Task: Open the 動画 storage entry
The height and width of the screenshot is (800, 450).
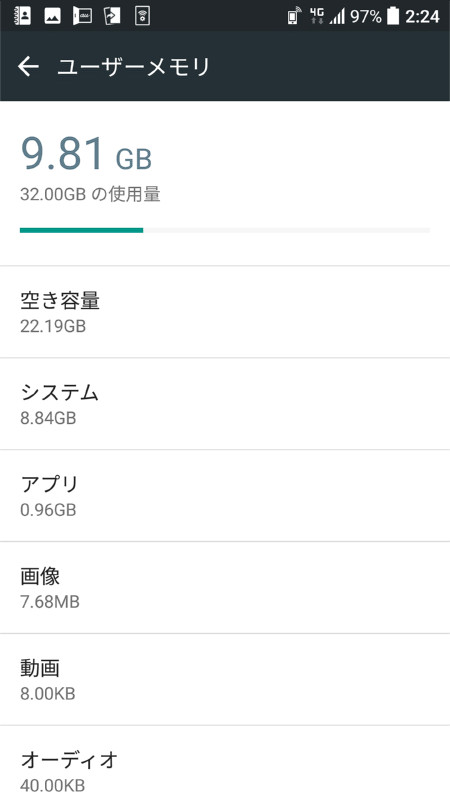Action: (x=225, y=679)
